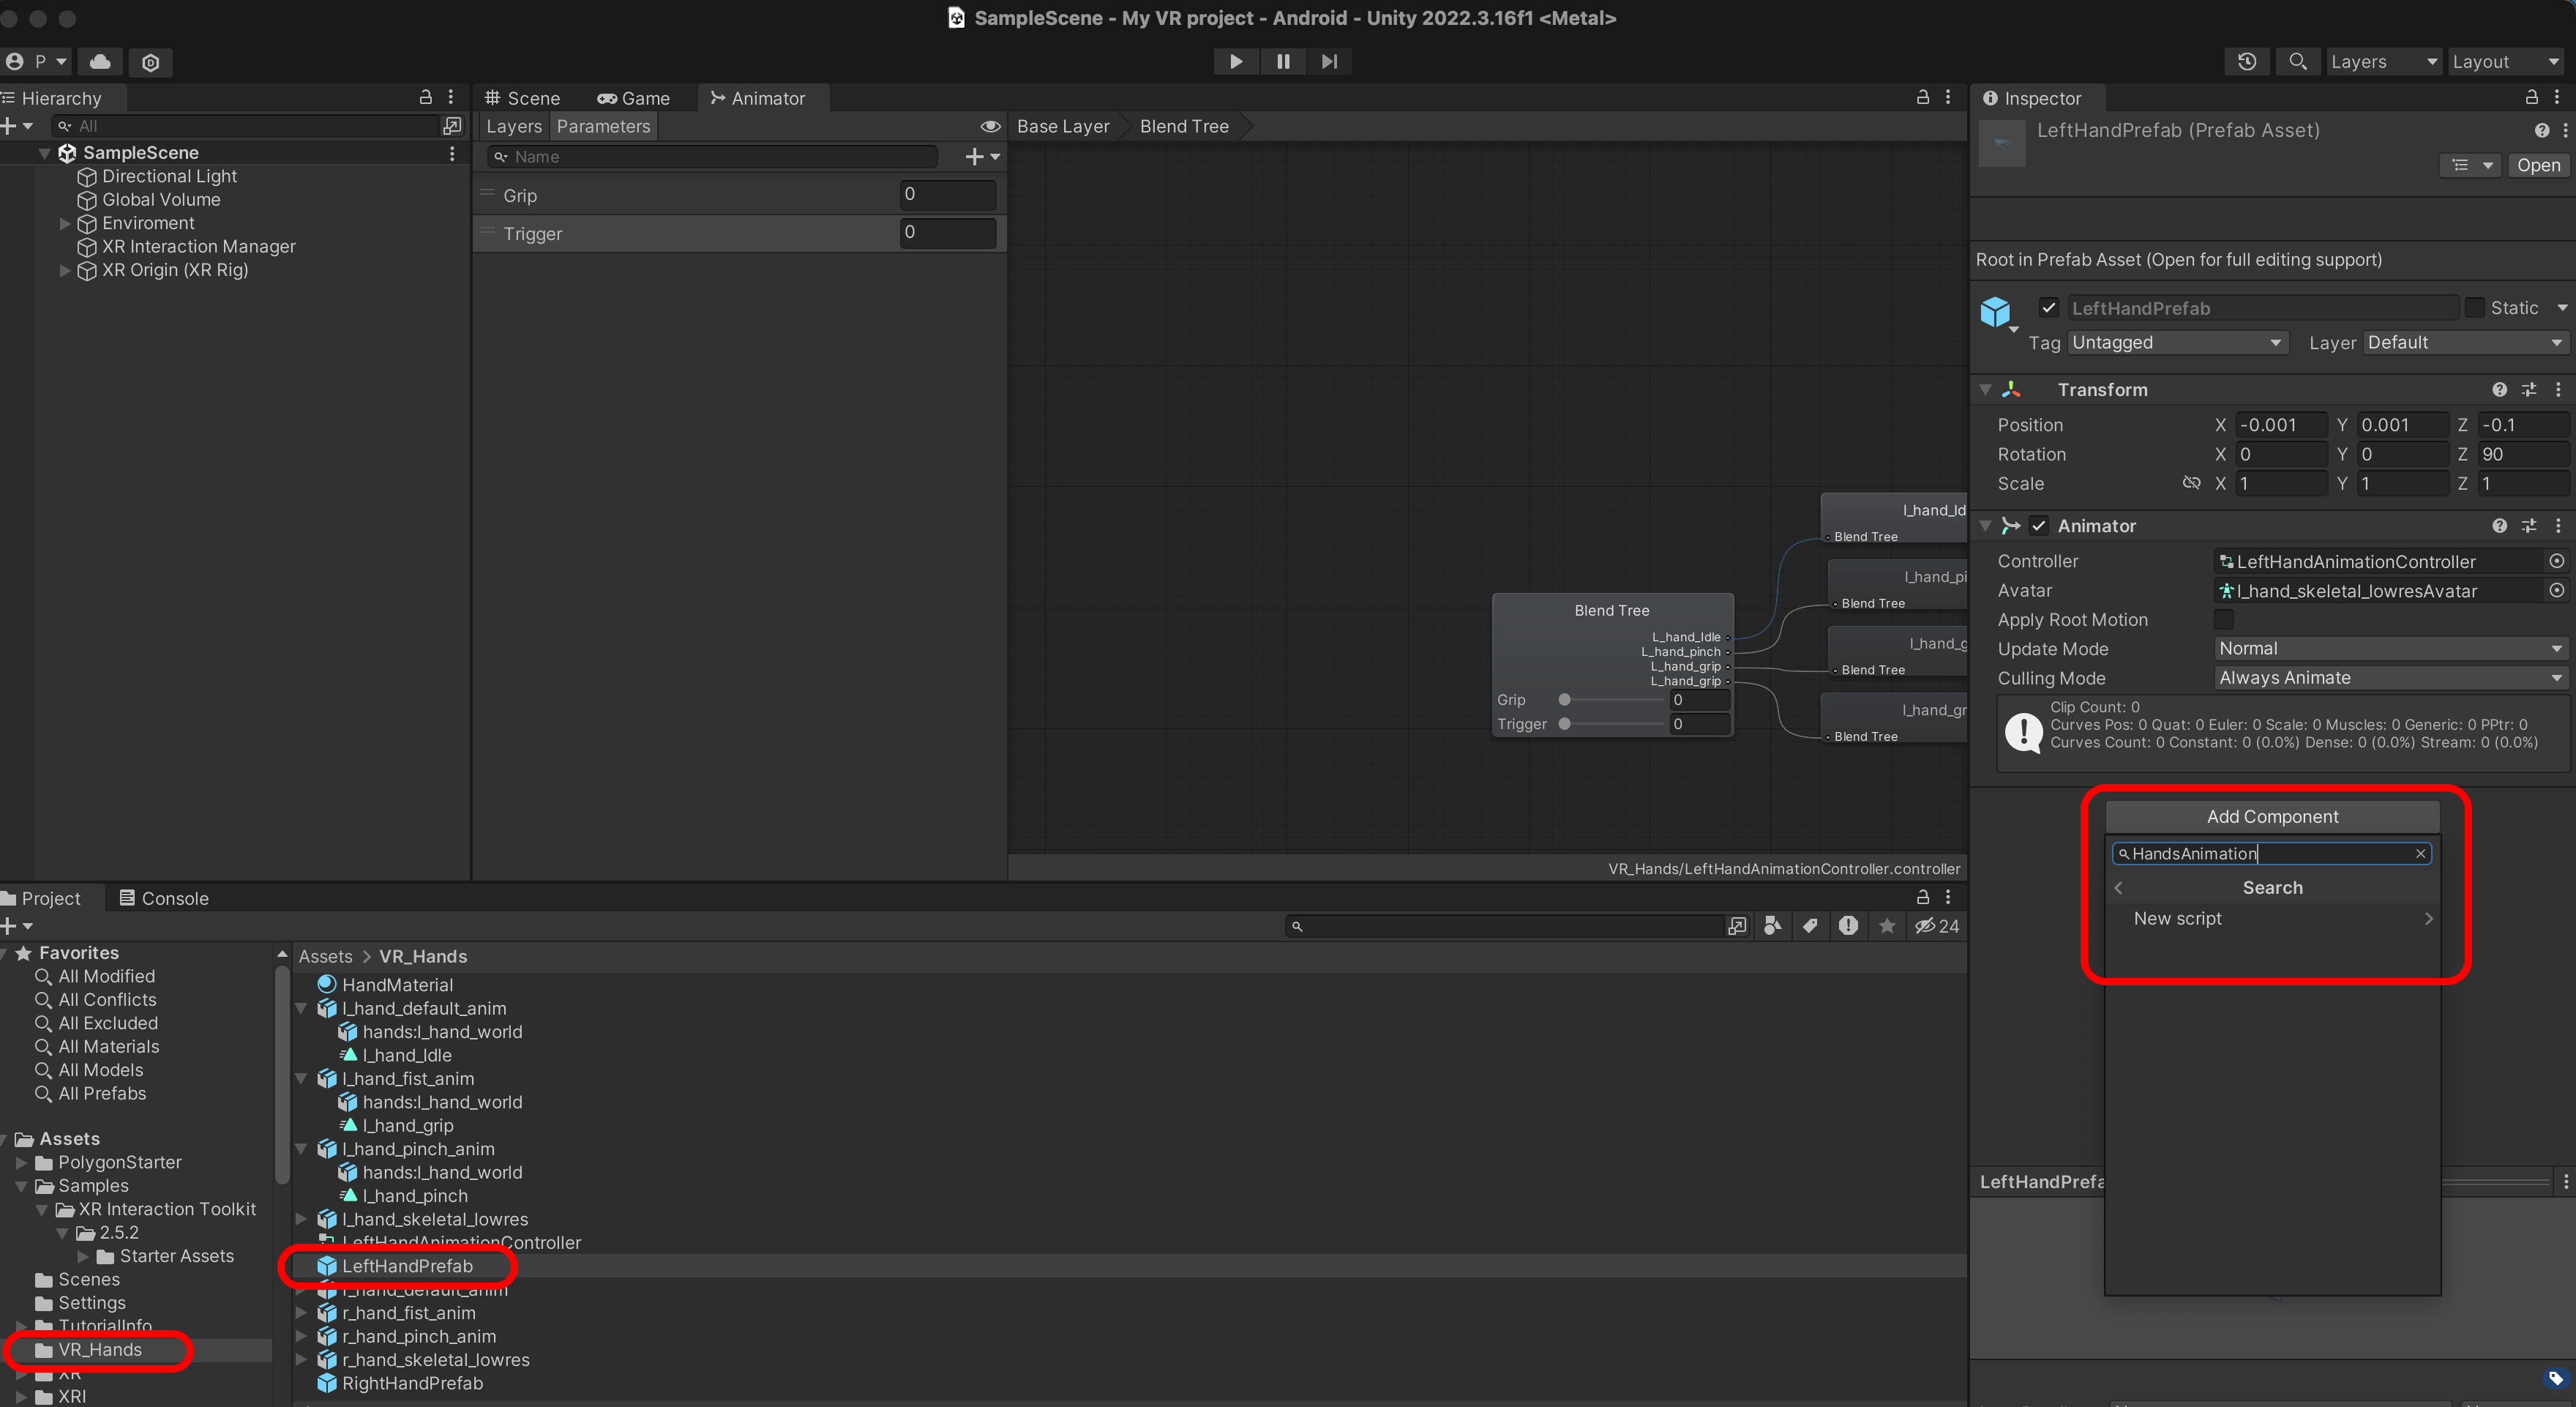Image resolution: width=2576 pixels, height=1407 pixels.
Task: Click the global search magnifier icon
Action: click(x=2297, y=61)
